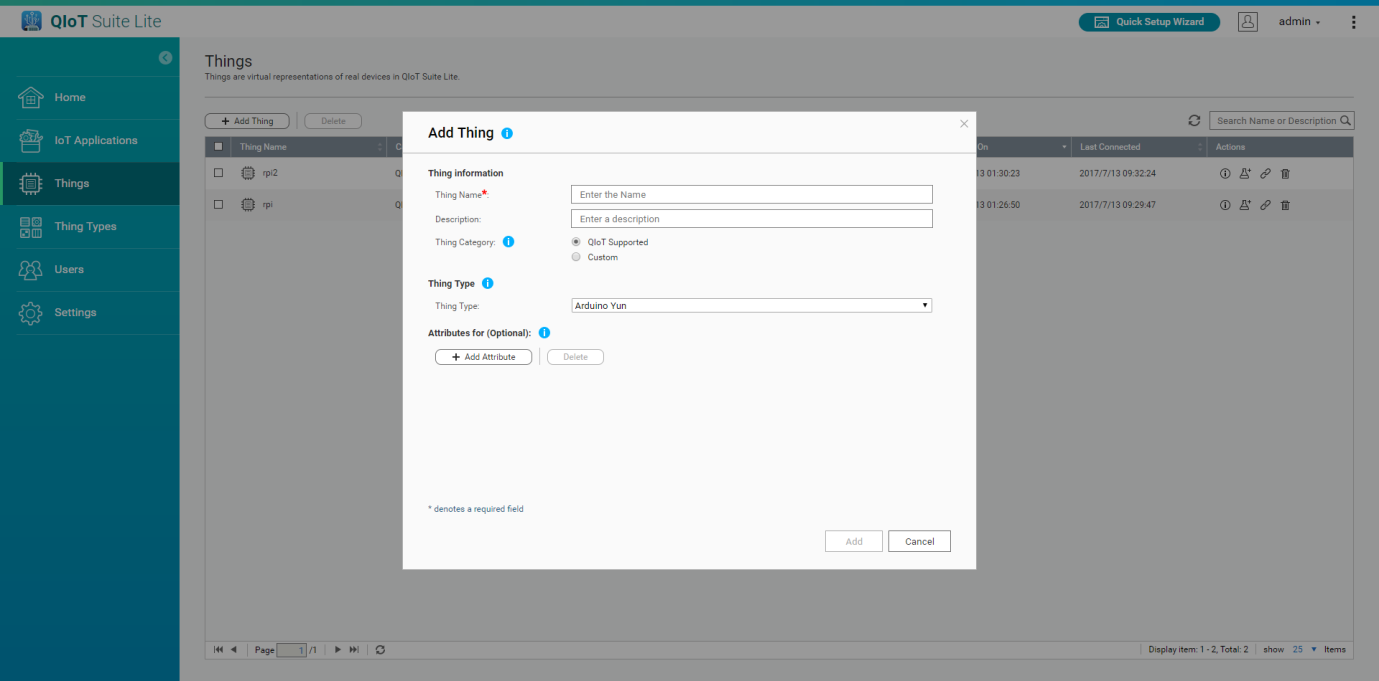Click the refresh icon beside the search box

tap(1194, 121)
